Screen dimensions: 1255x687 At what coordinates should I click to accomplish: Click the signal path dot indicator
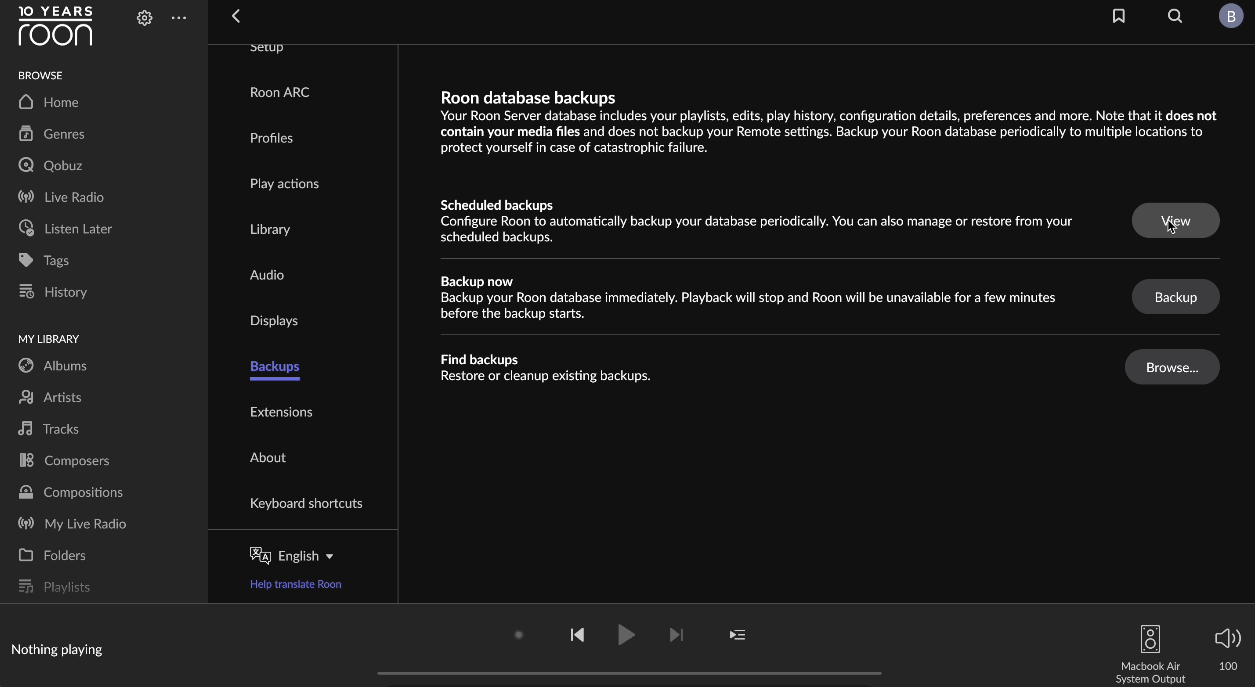(518, 635)
